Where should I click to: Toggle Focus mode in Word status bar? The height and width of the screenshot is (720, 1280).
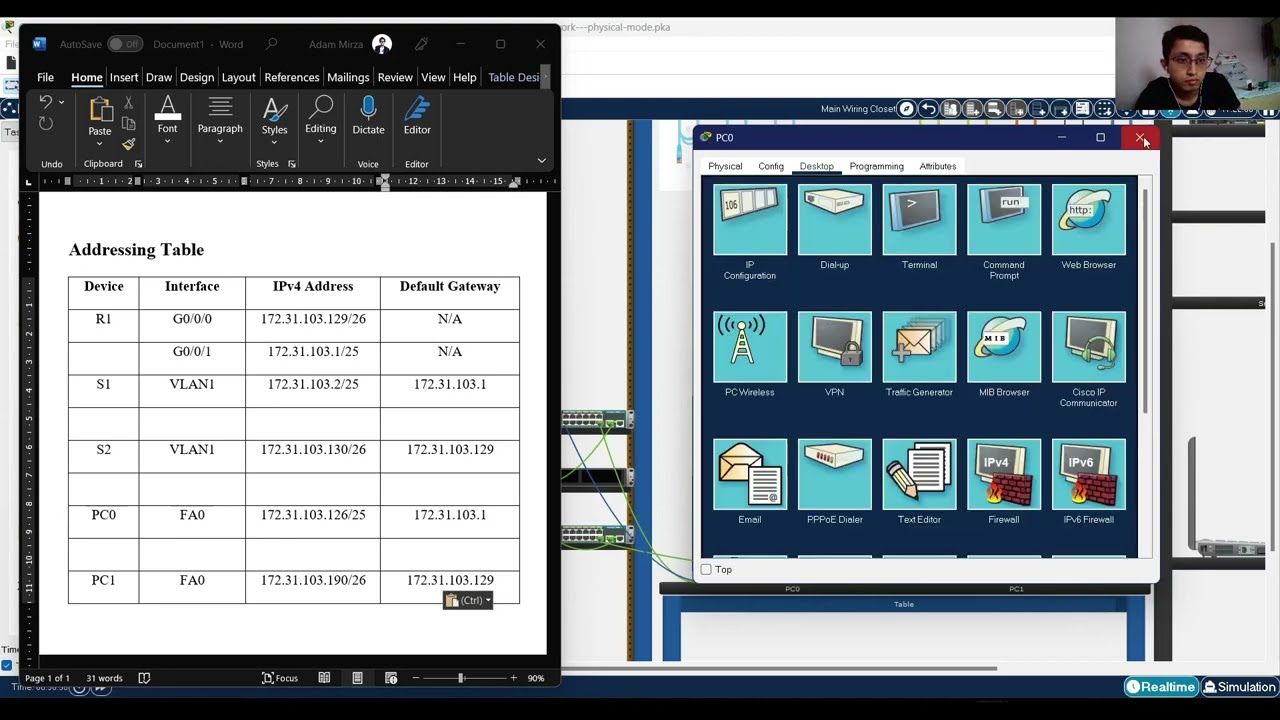(280, 678)
